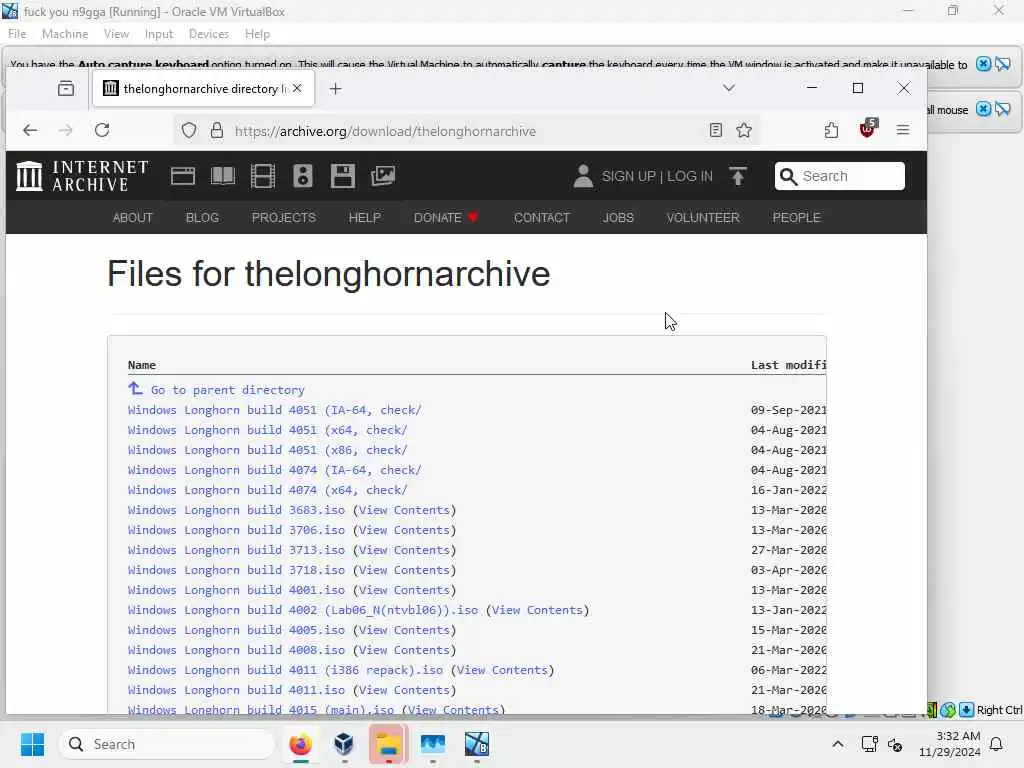
Task: Click the LOG IN link
Action: [690, 176]
